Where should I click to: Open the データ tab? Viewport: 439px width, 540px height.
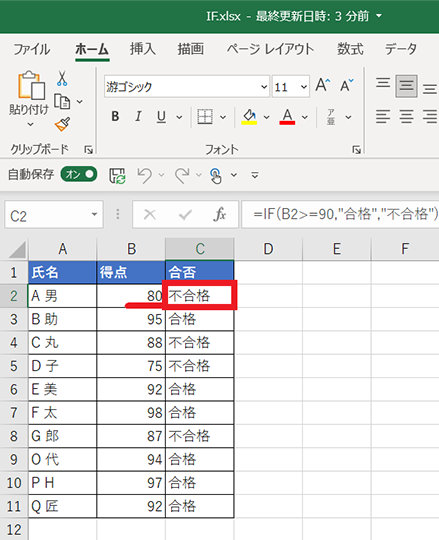pyautogui.click(x=401, y=49)
